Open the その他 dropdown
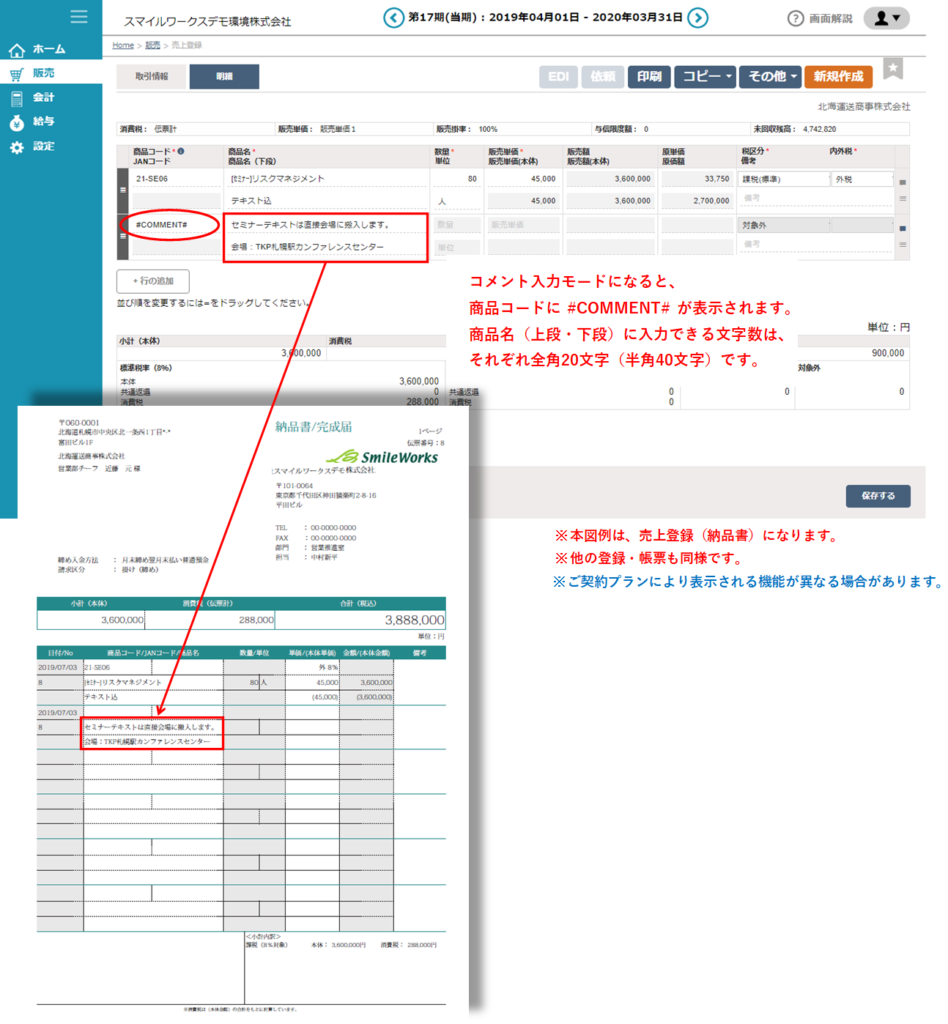 770,77
